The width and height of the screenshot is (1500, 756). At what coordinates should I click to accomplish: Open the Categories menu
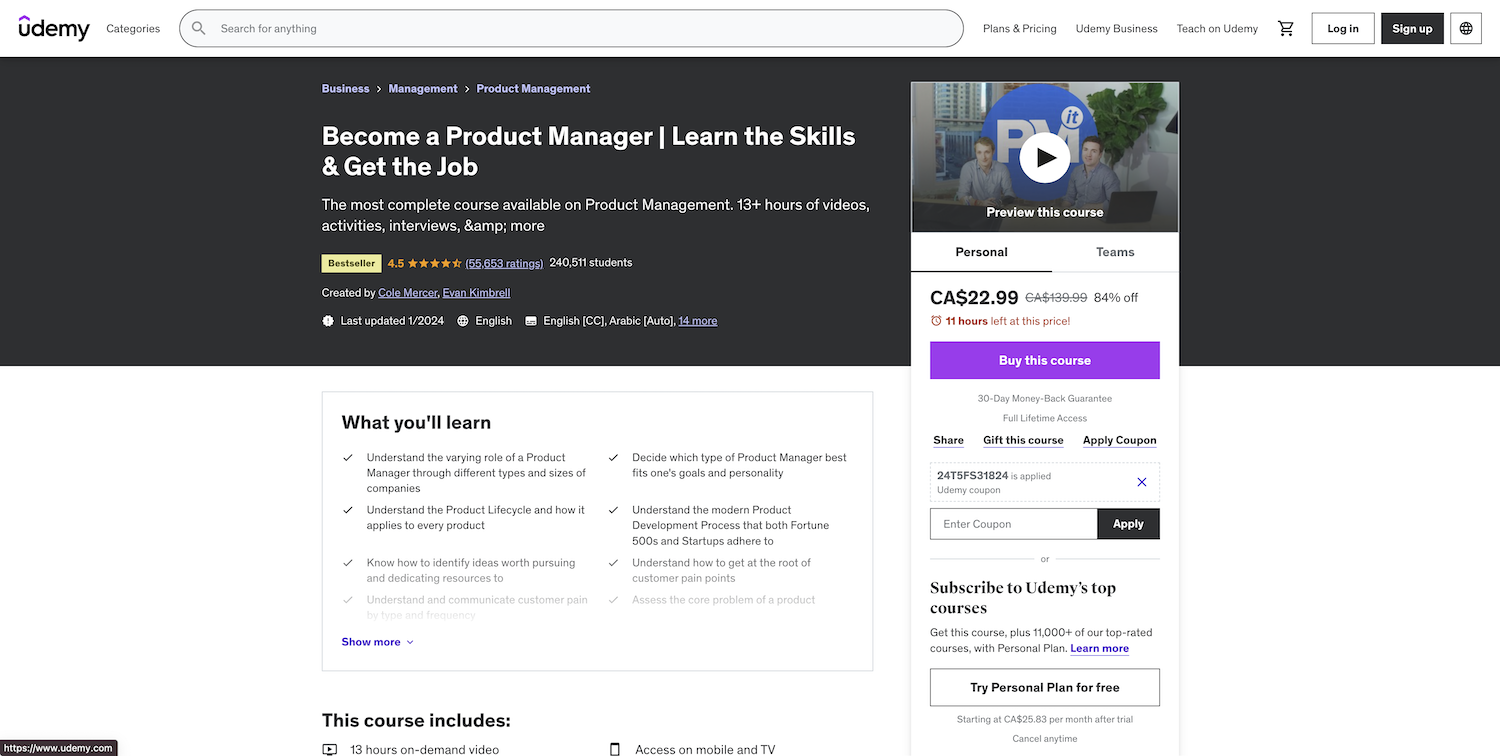click(133, 28)
